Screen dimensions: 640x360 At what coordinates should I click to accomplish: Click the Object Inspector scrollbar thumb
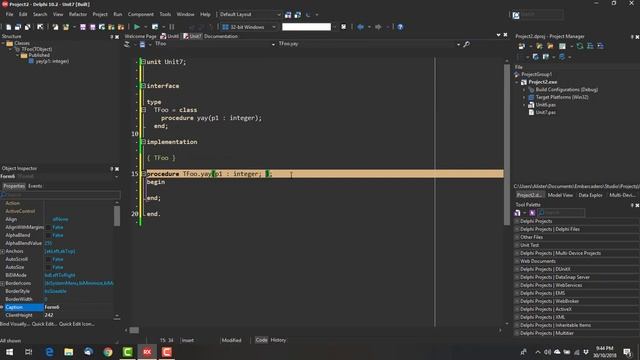117,216
